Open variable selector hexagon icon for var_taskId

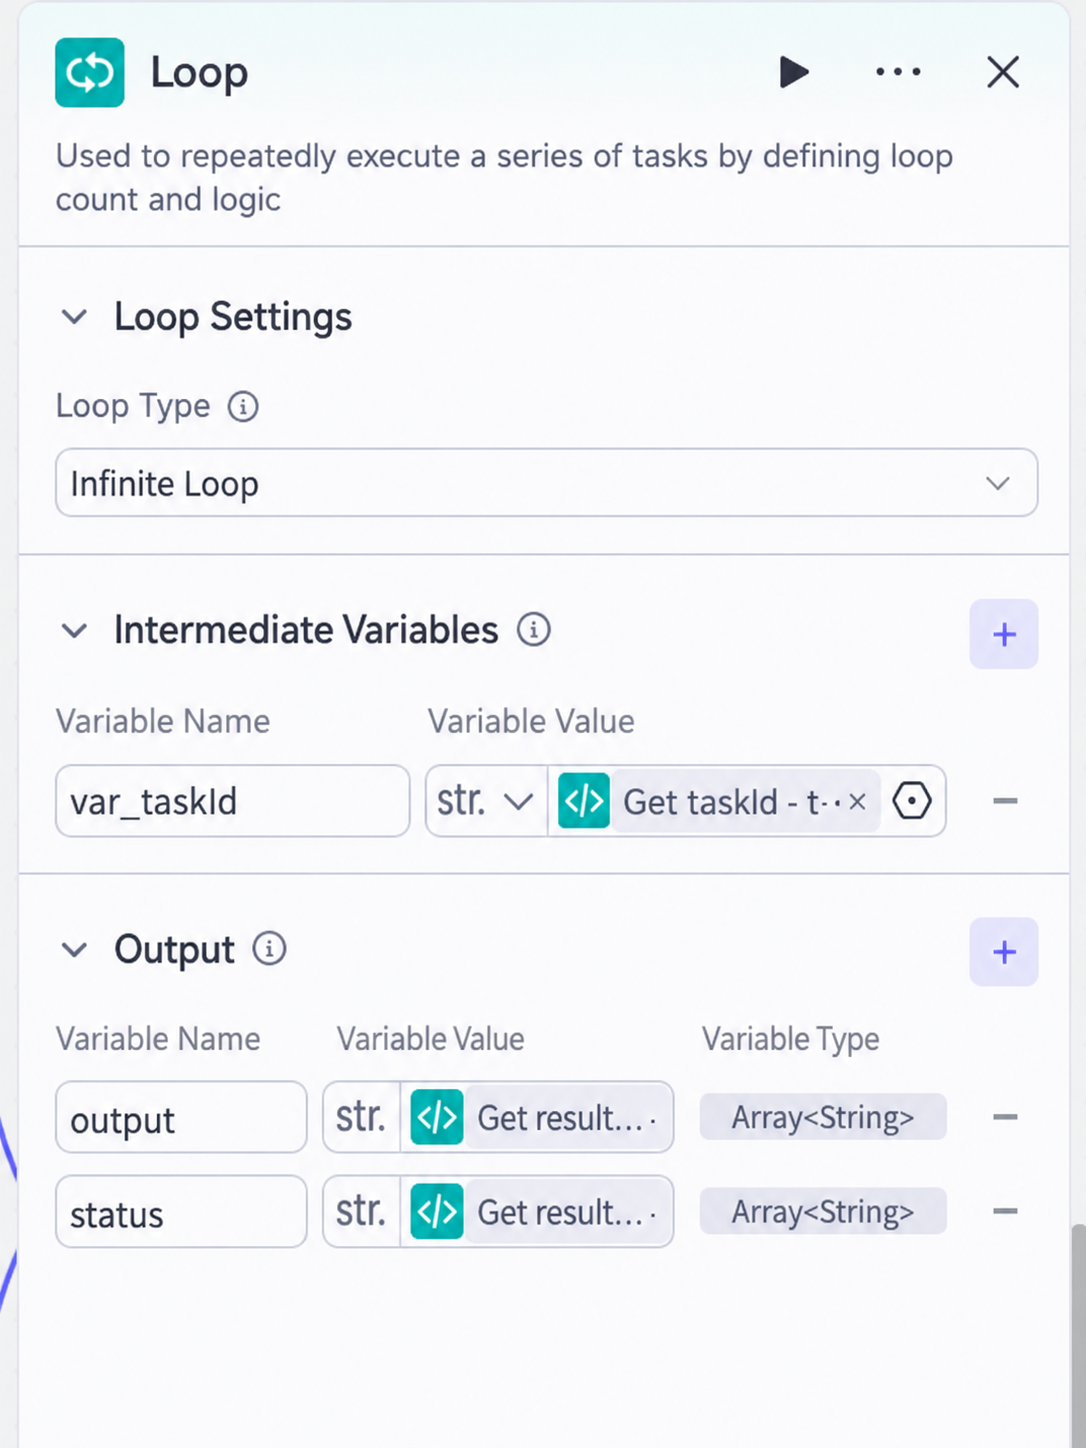[x=912, y=801]
